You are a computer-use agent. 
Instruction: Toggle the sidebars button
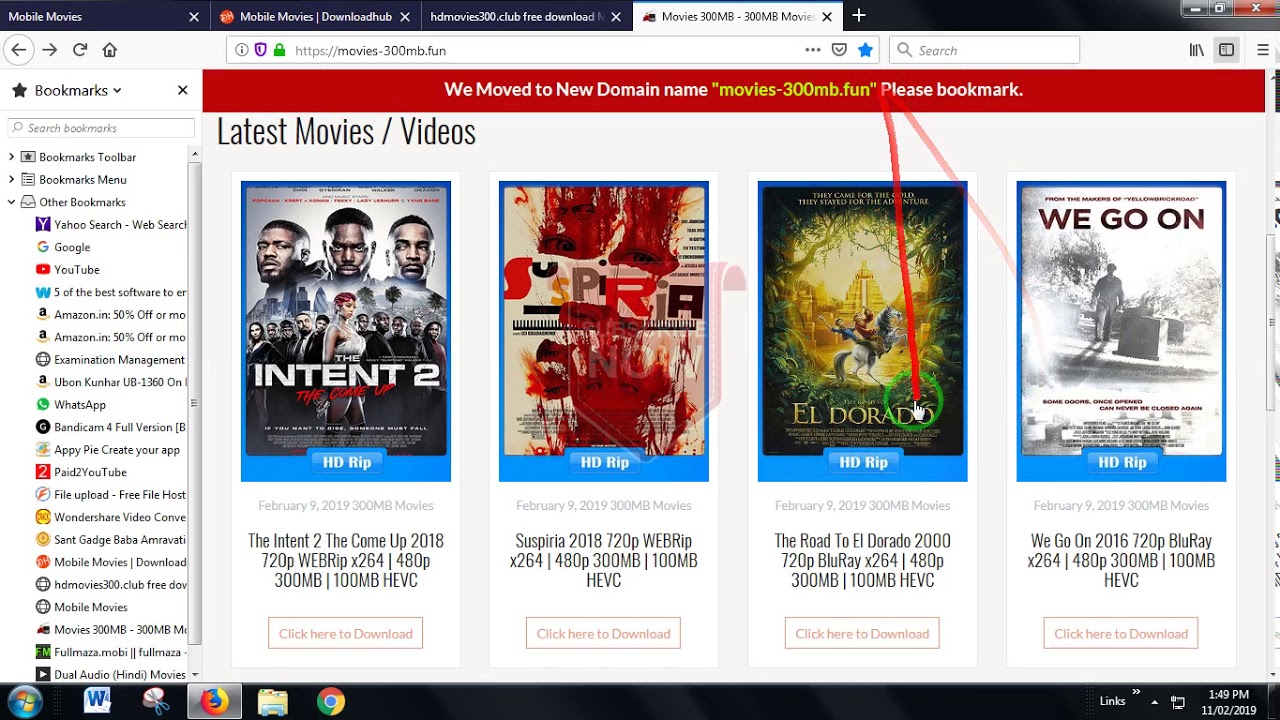[x=1227, y=50]
